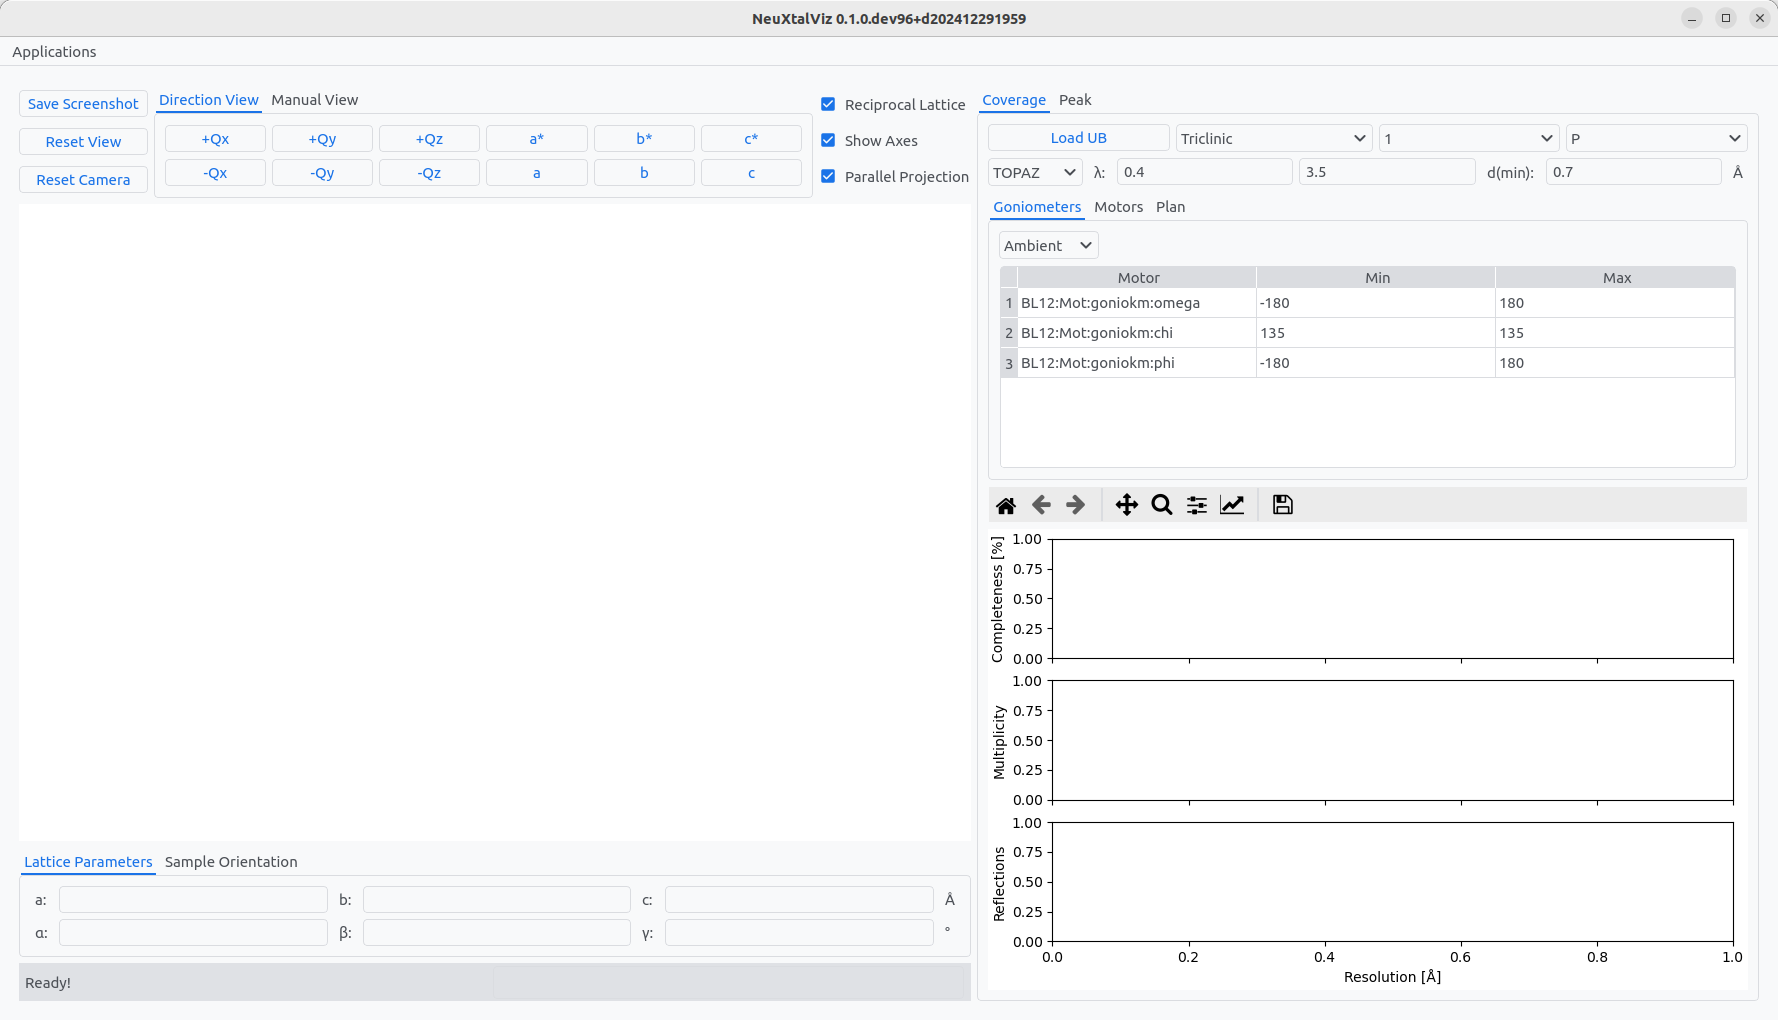Click the Save figure floppy disk icon
This screenshot has height=1020, width=1778.
click(x=1282, y=505)
